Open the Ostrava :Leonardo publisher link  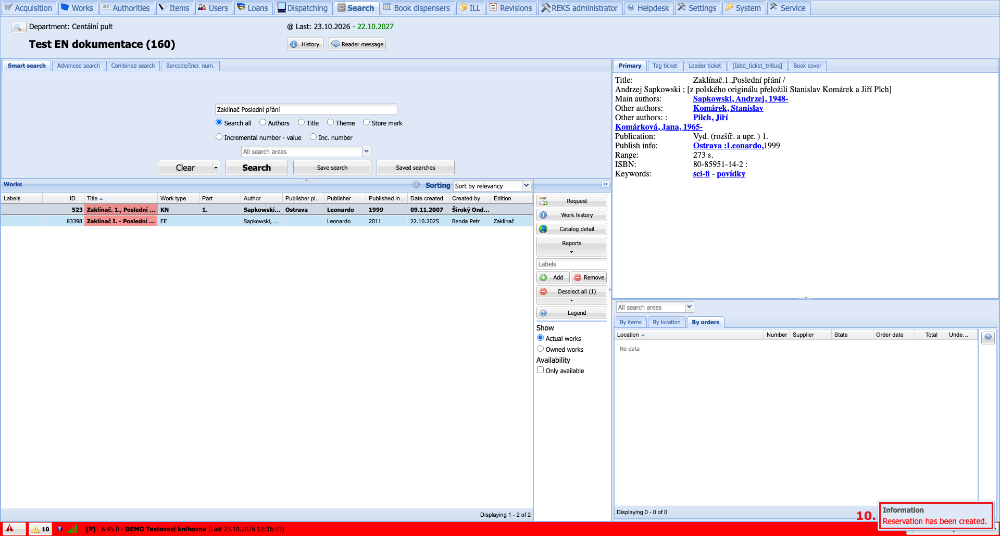(x=728, y=145)
